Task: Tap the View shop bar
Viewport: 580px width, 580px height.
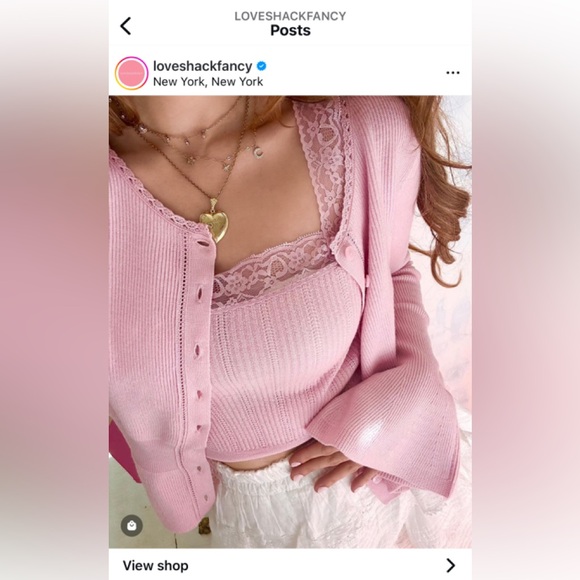Action: 290,564
